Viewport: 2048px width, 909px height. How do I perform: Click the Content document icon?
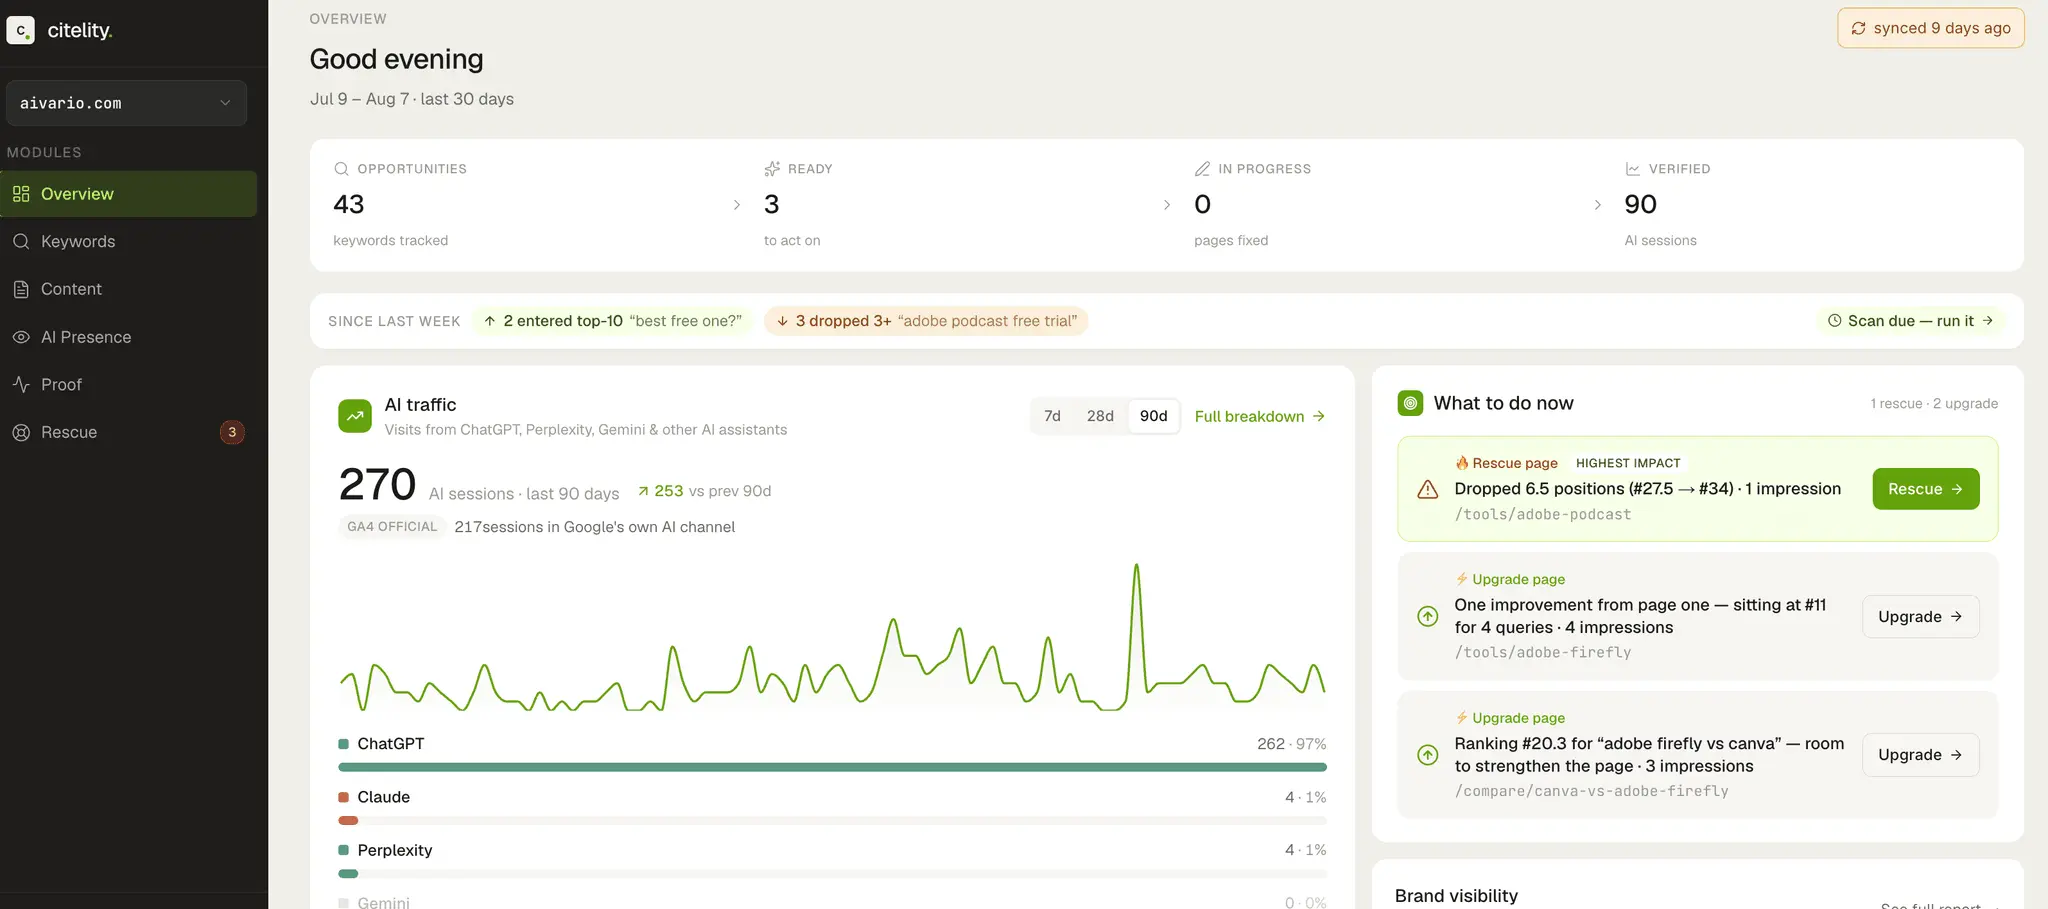point(21,289)
